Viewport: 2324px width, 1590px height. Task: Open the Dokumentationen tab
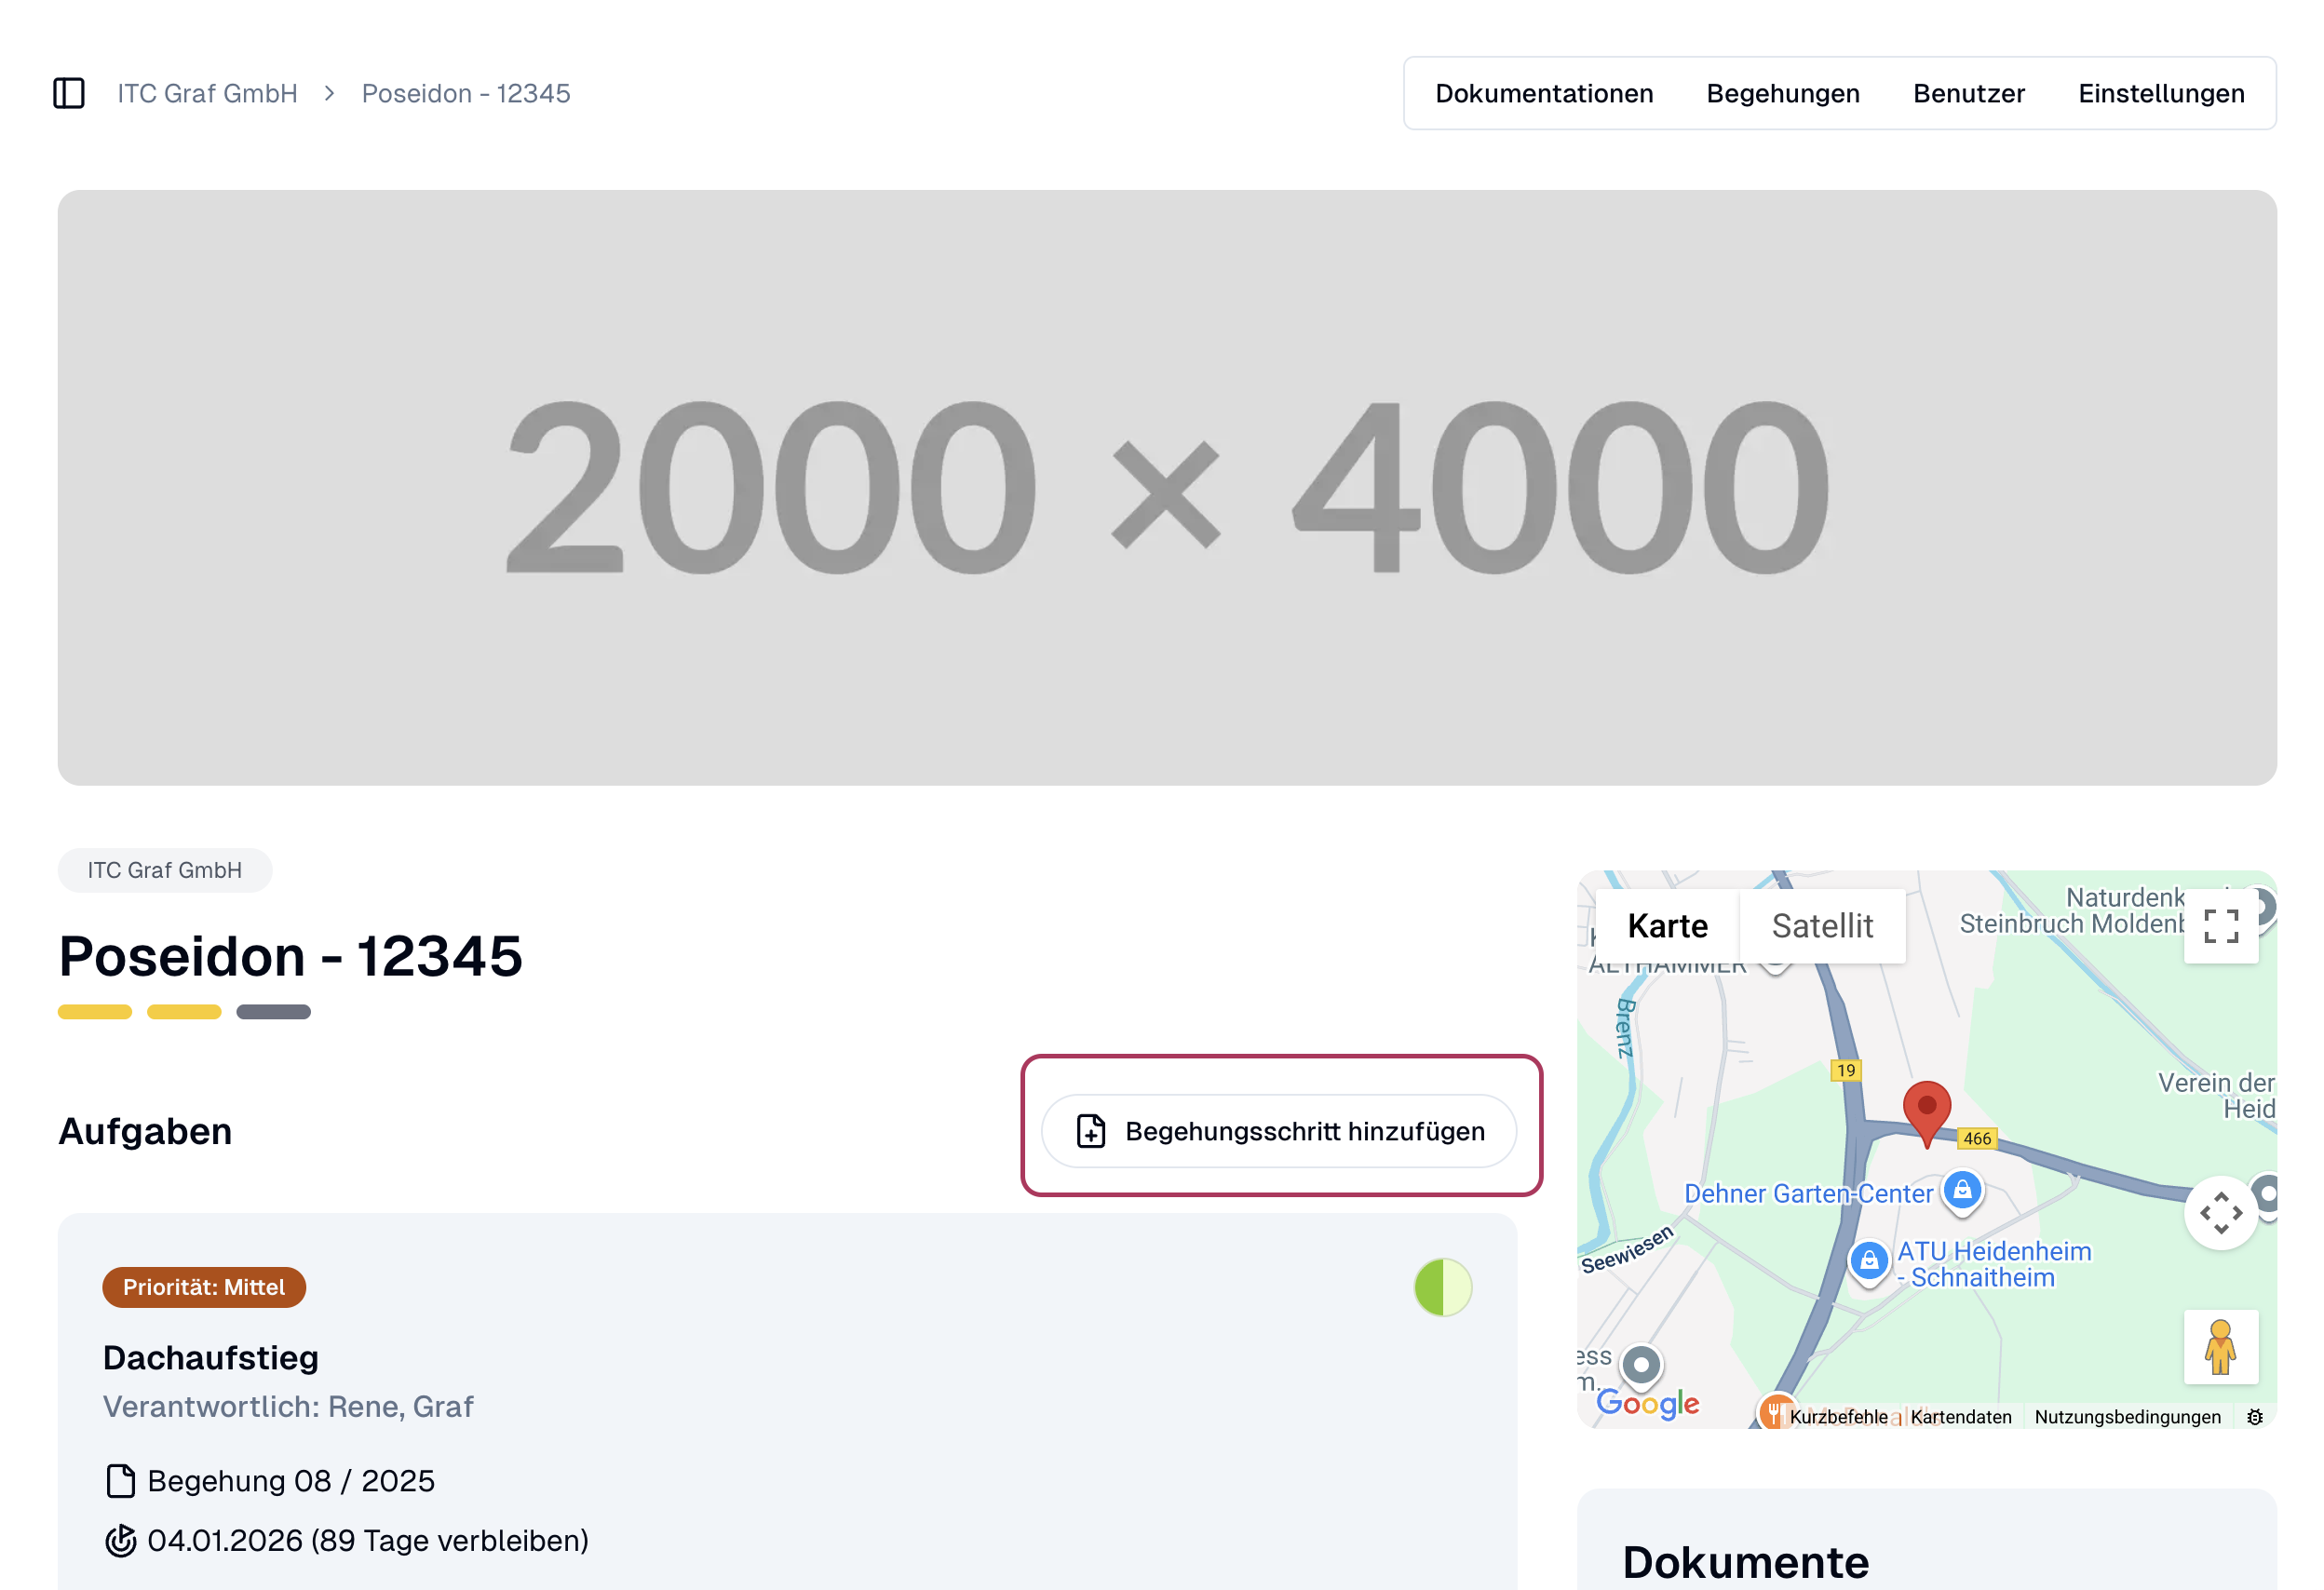(x=1544, y=93)
